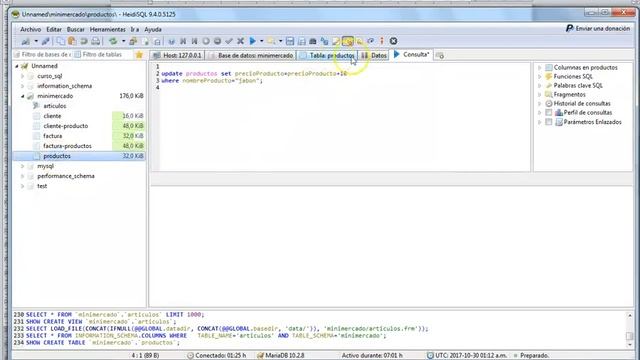
Task: Click the Fragmentos helper item
Action: pyautogui.click(x=569, y=95)
